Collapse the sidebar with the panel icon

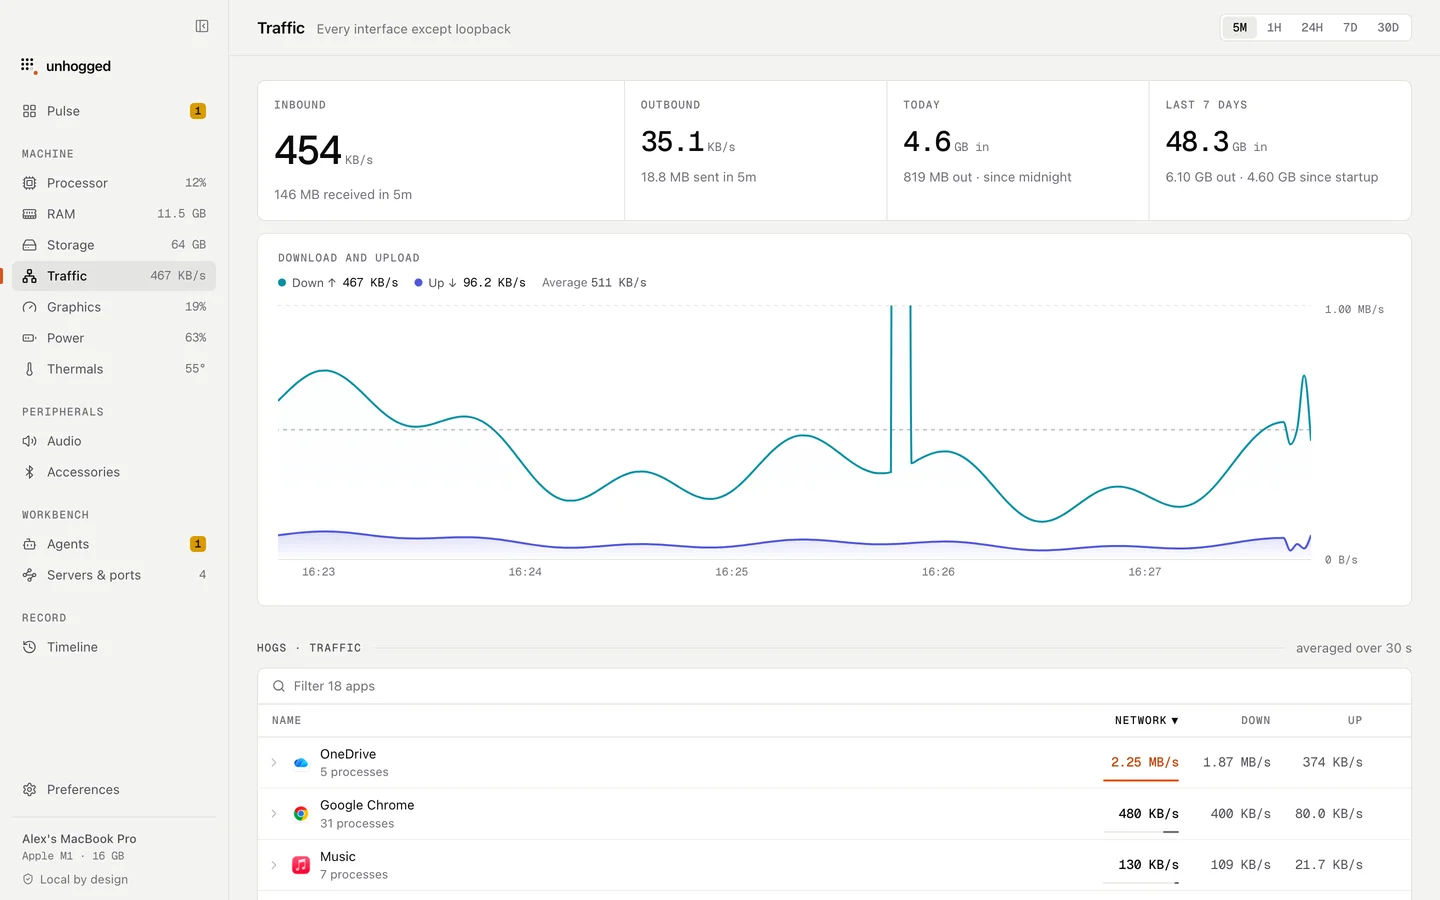tap(202, 26)
